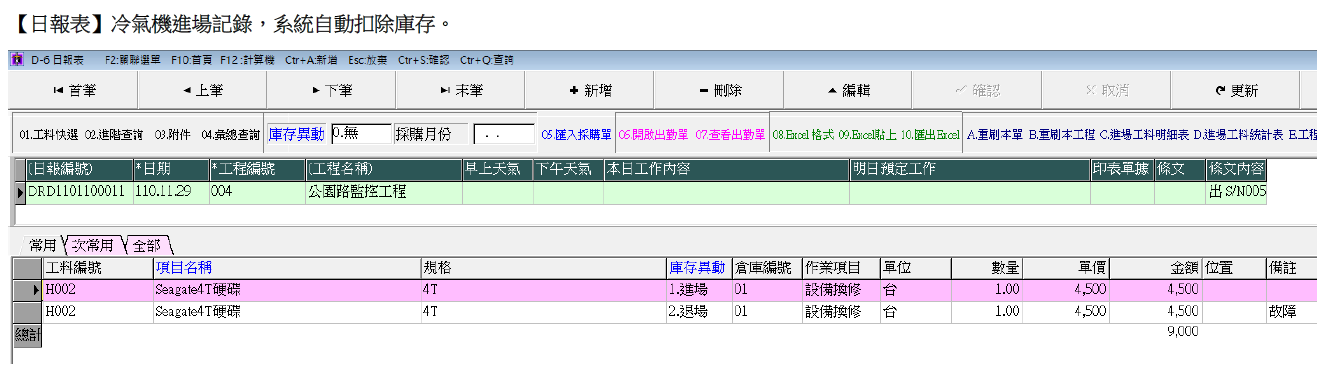Click the 備註 column header

(1291, 268)
